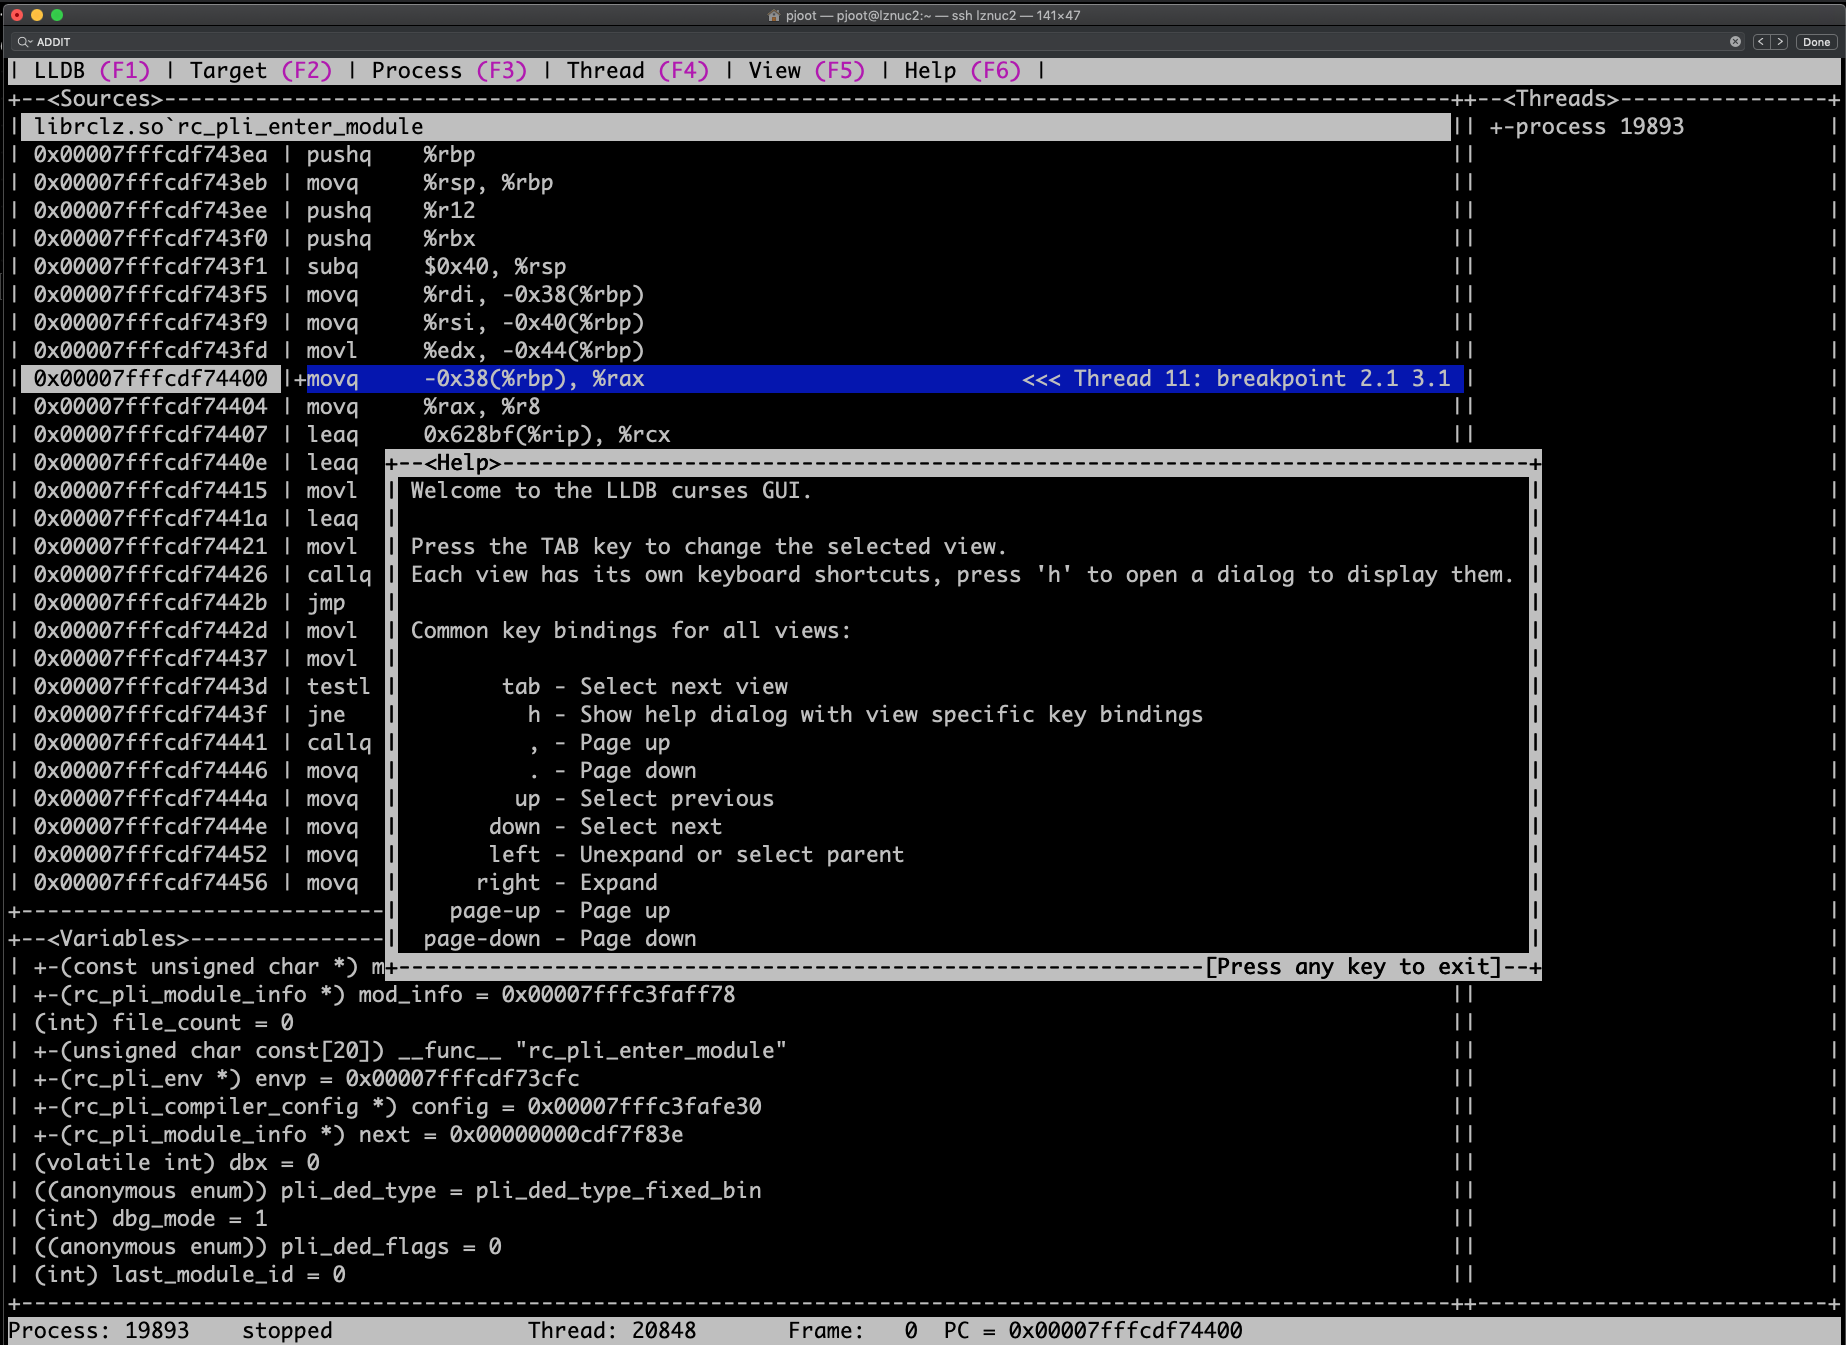
Task: Select instruction at address 0x00007fffcdf743ea
Action: [254, 155]
